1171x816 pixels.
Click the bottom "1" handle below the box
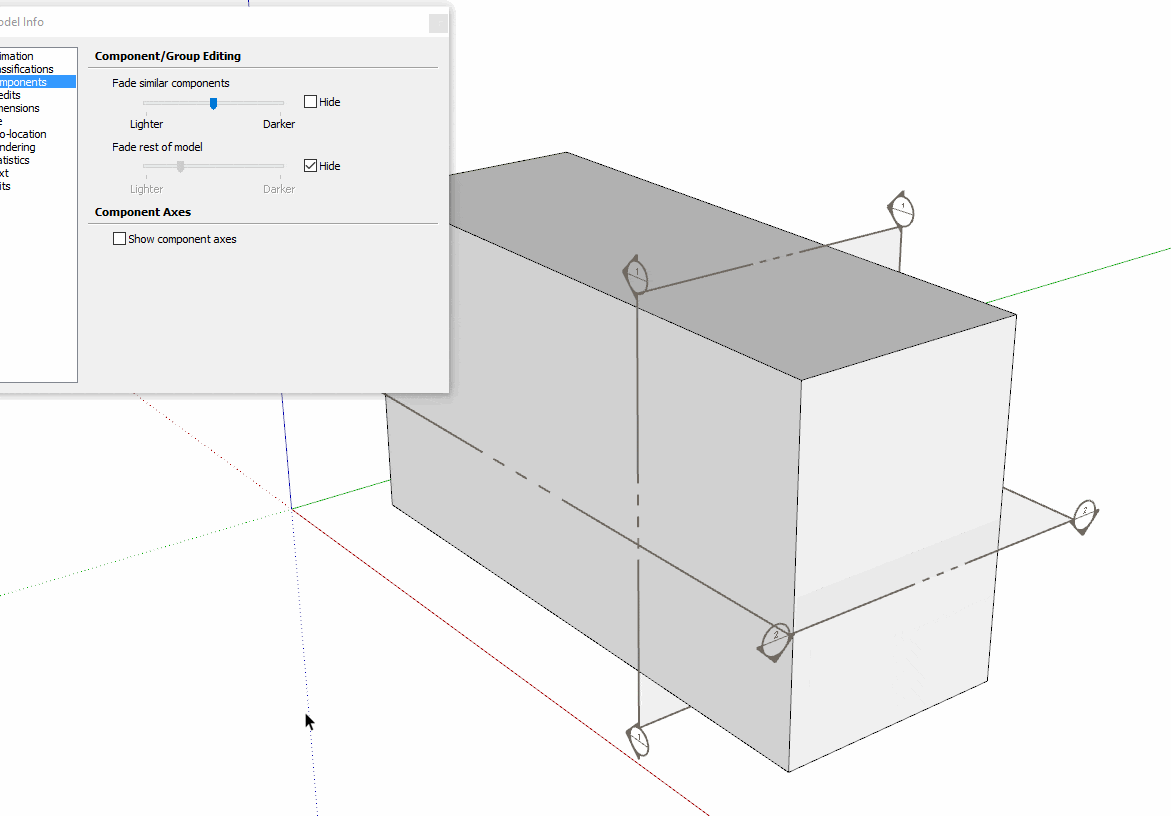coord(640,740)
